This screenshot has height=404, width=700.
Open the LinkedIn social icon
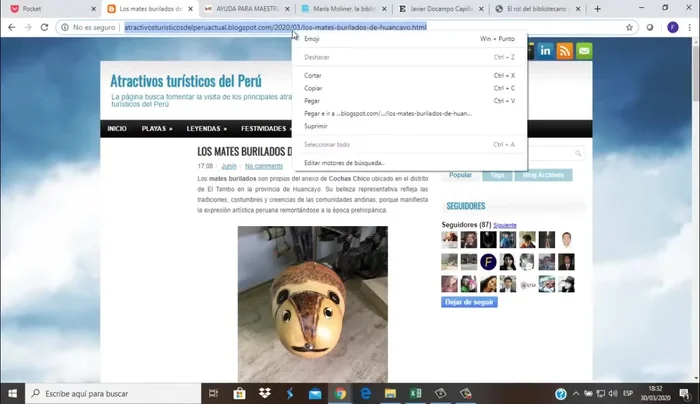pos(545,50)
